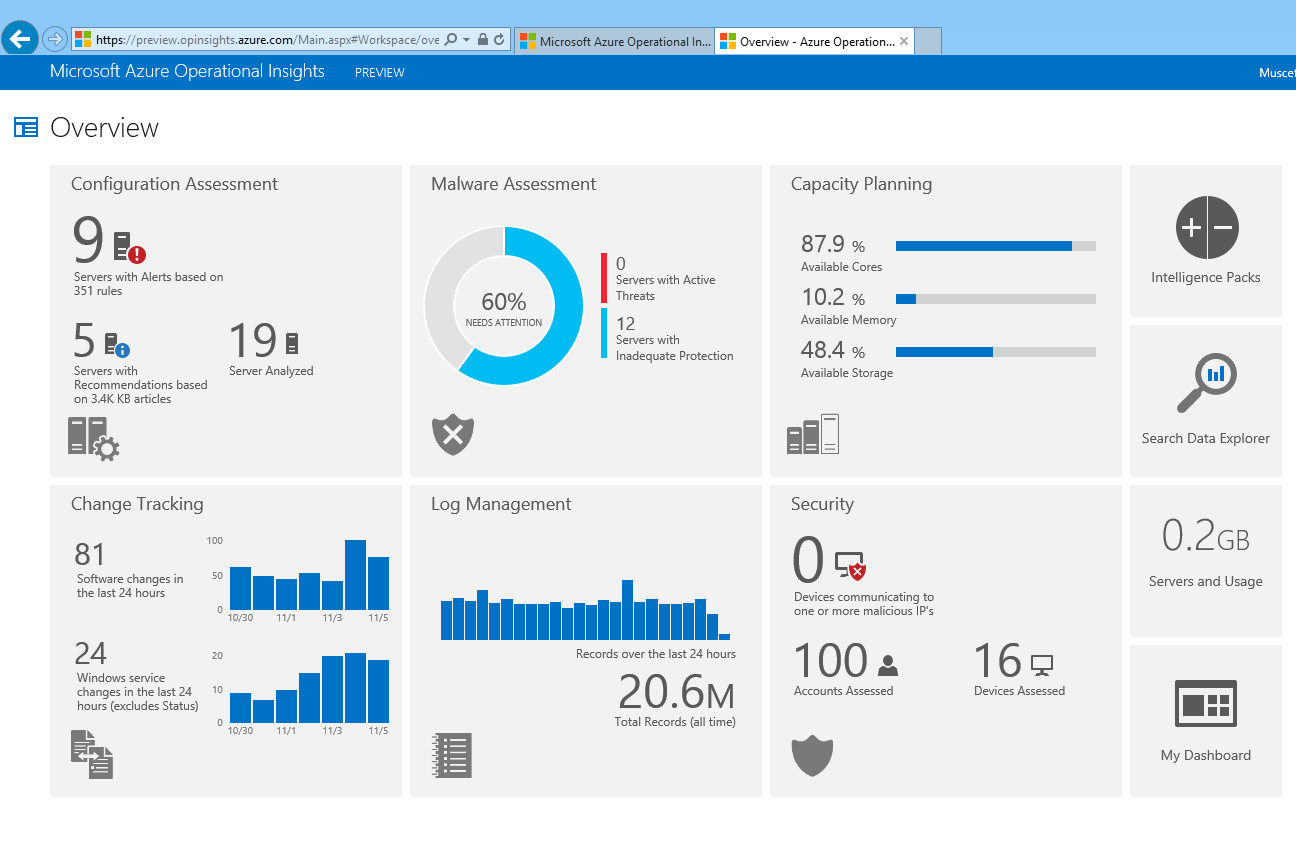Click the Intelligence Packs tile label
The height and width of the screenshot is (860, 1296).
(x=1206, y=278)
